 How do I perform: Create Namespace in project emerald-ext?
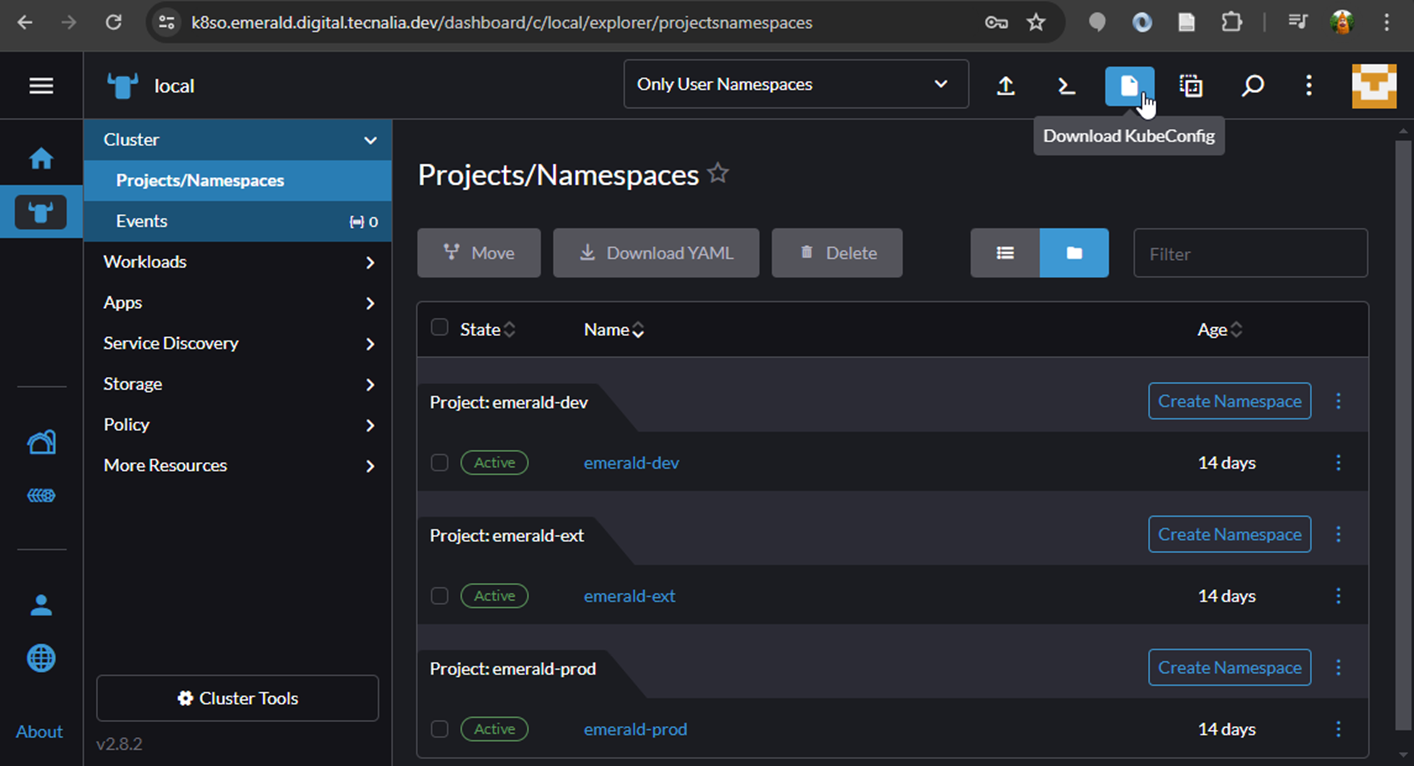pyautogui.click(x=1230, y=534)
